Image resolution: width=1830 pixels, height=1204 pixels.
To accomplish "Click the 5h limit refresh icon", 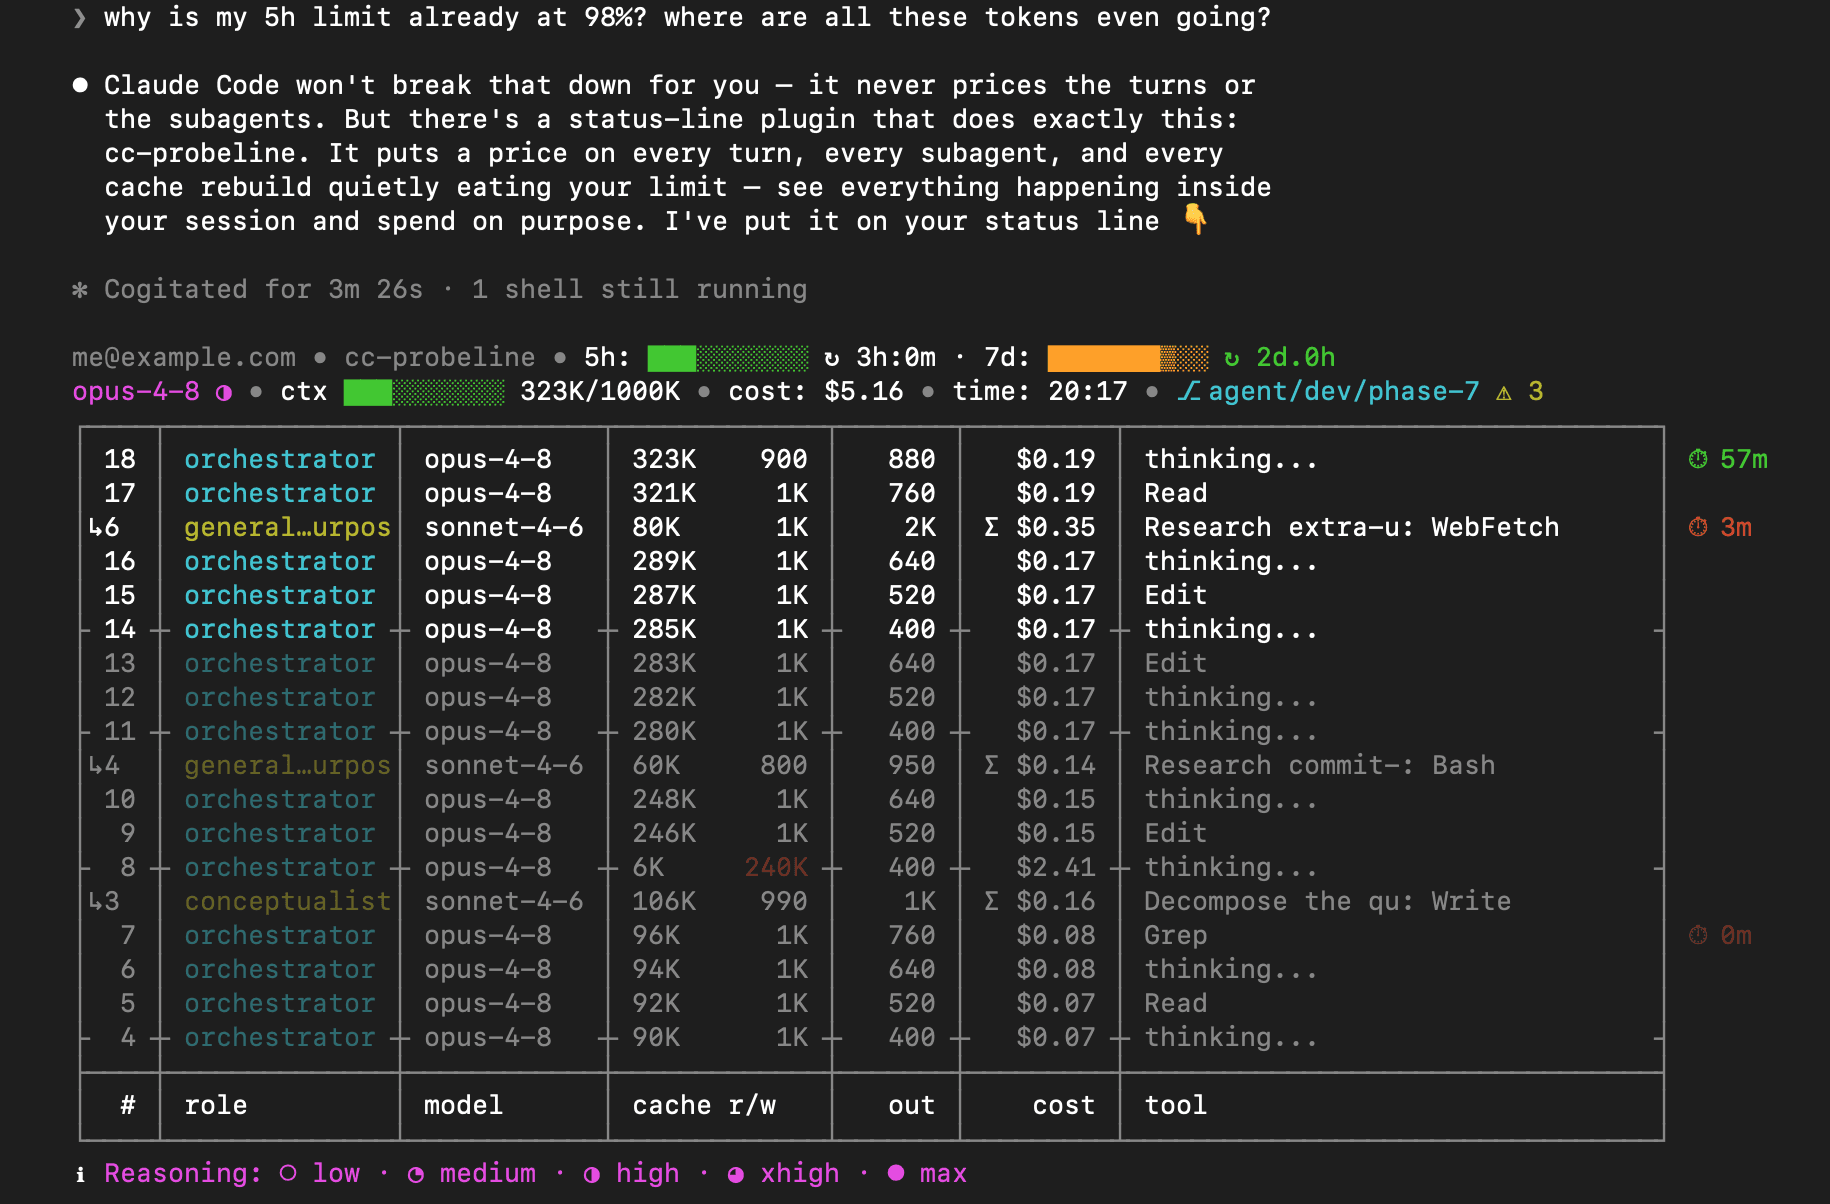I will coord(832,358).
